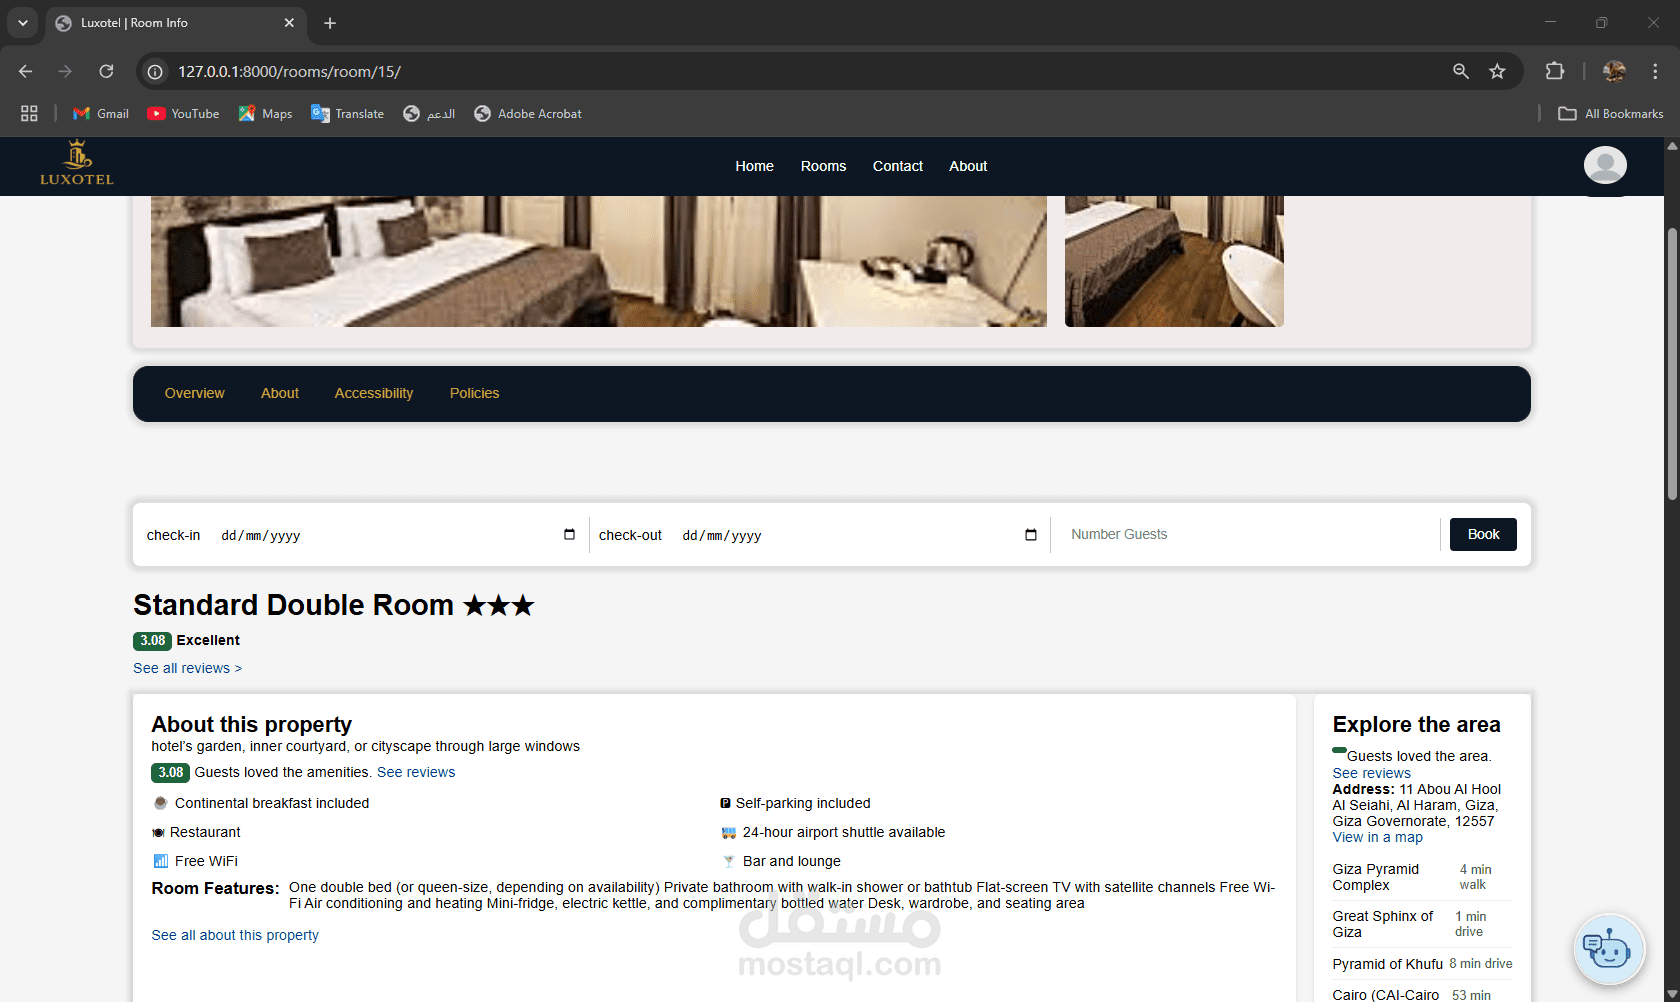Screen dimensions: 1680x1002
Task: Click the browser forward arrow
Action: [65, 71]
